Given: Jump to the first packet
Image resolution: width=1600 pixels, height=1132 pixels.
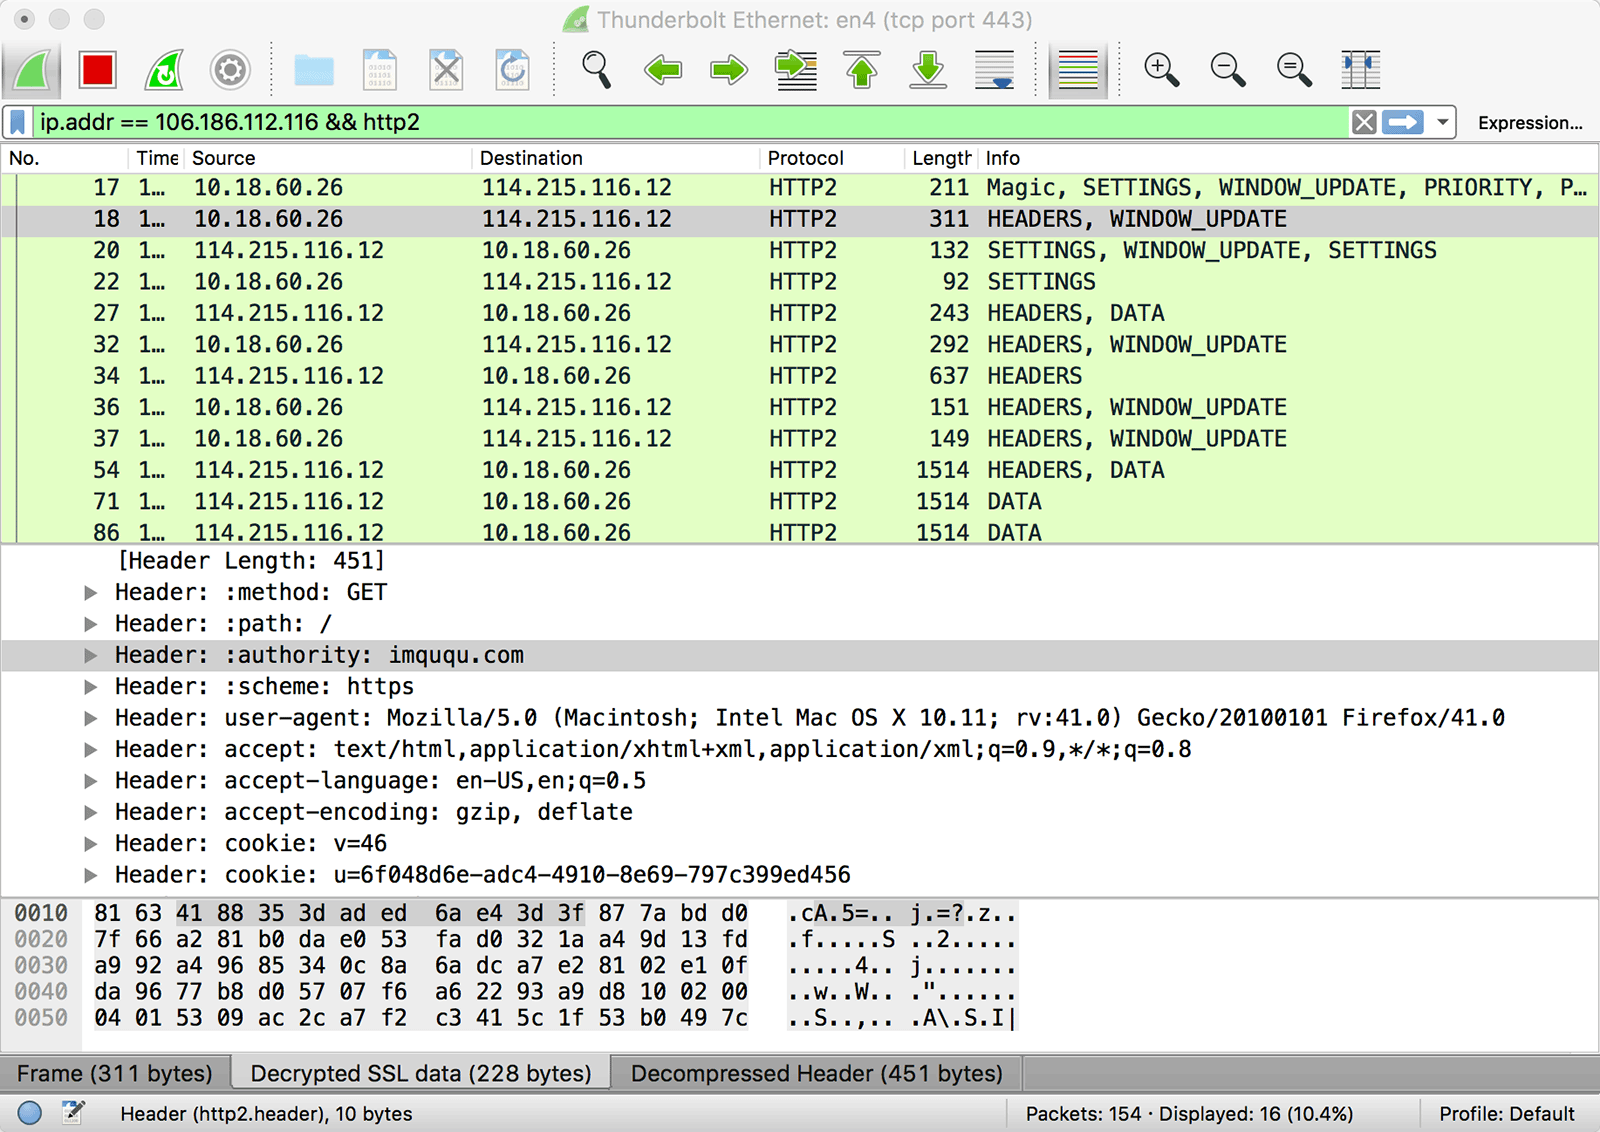Looking at the screenshot, I should point(862,71).
